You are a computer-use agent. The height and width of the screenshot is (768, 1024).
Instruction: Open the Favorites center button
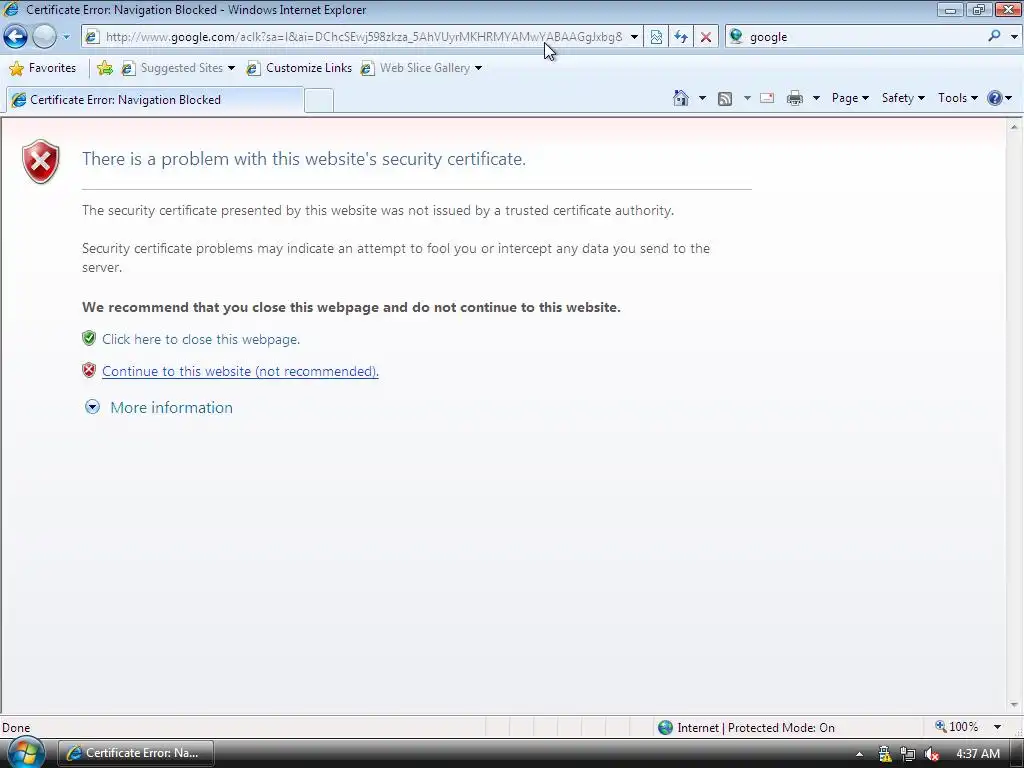[x=43, y=68]
